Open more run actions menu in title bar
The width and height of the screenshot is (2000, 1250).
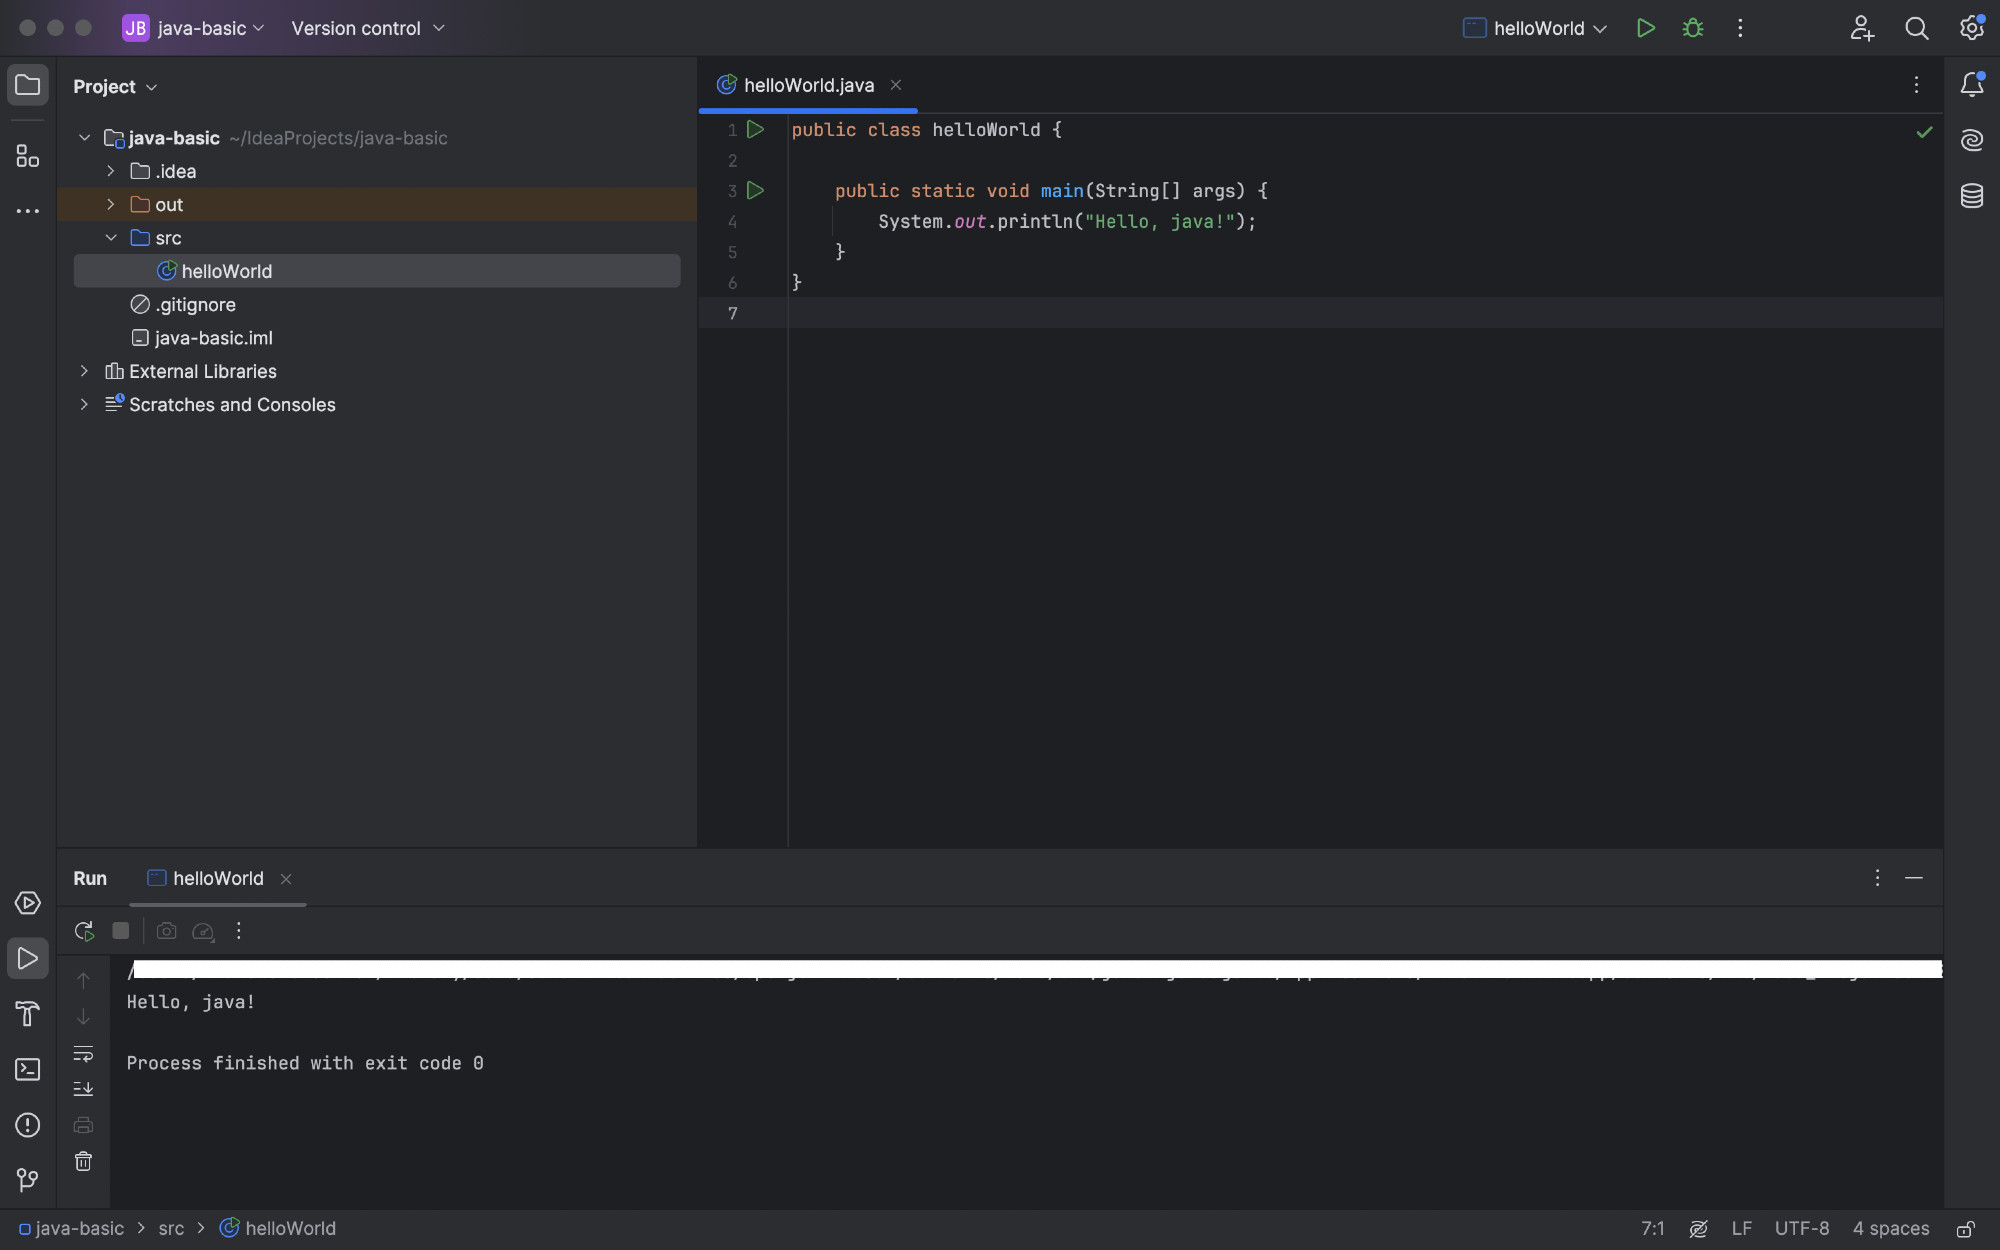tap(1740, 28)
